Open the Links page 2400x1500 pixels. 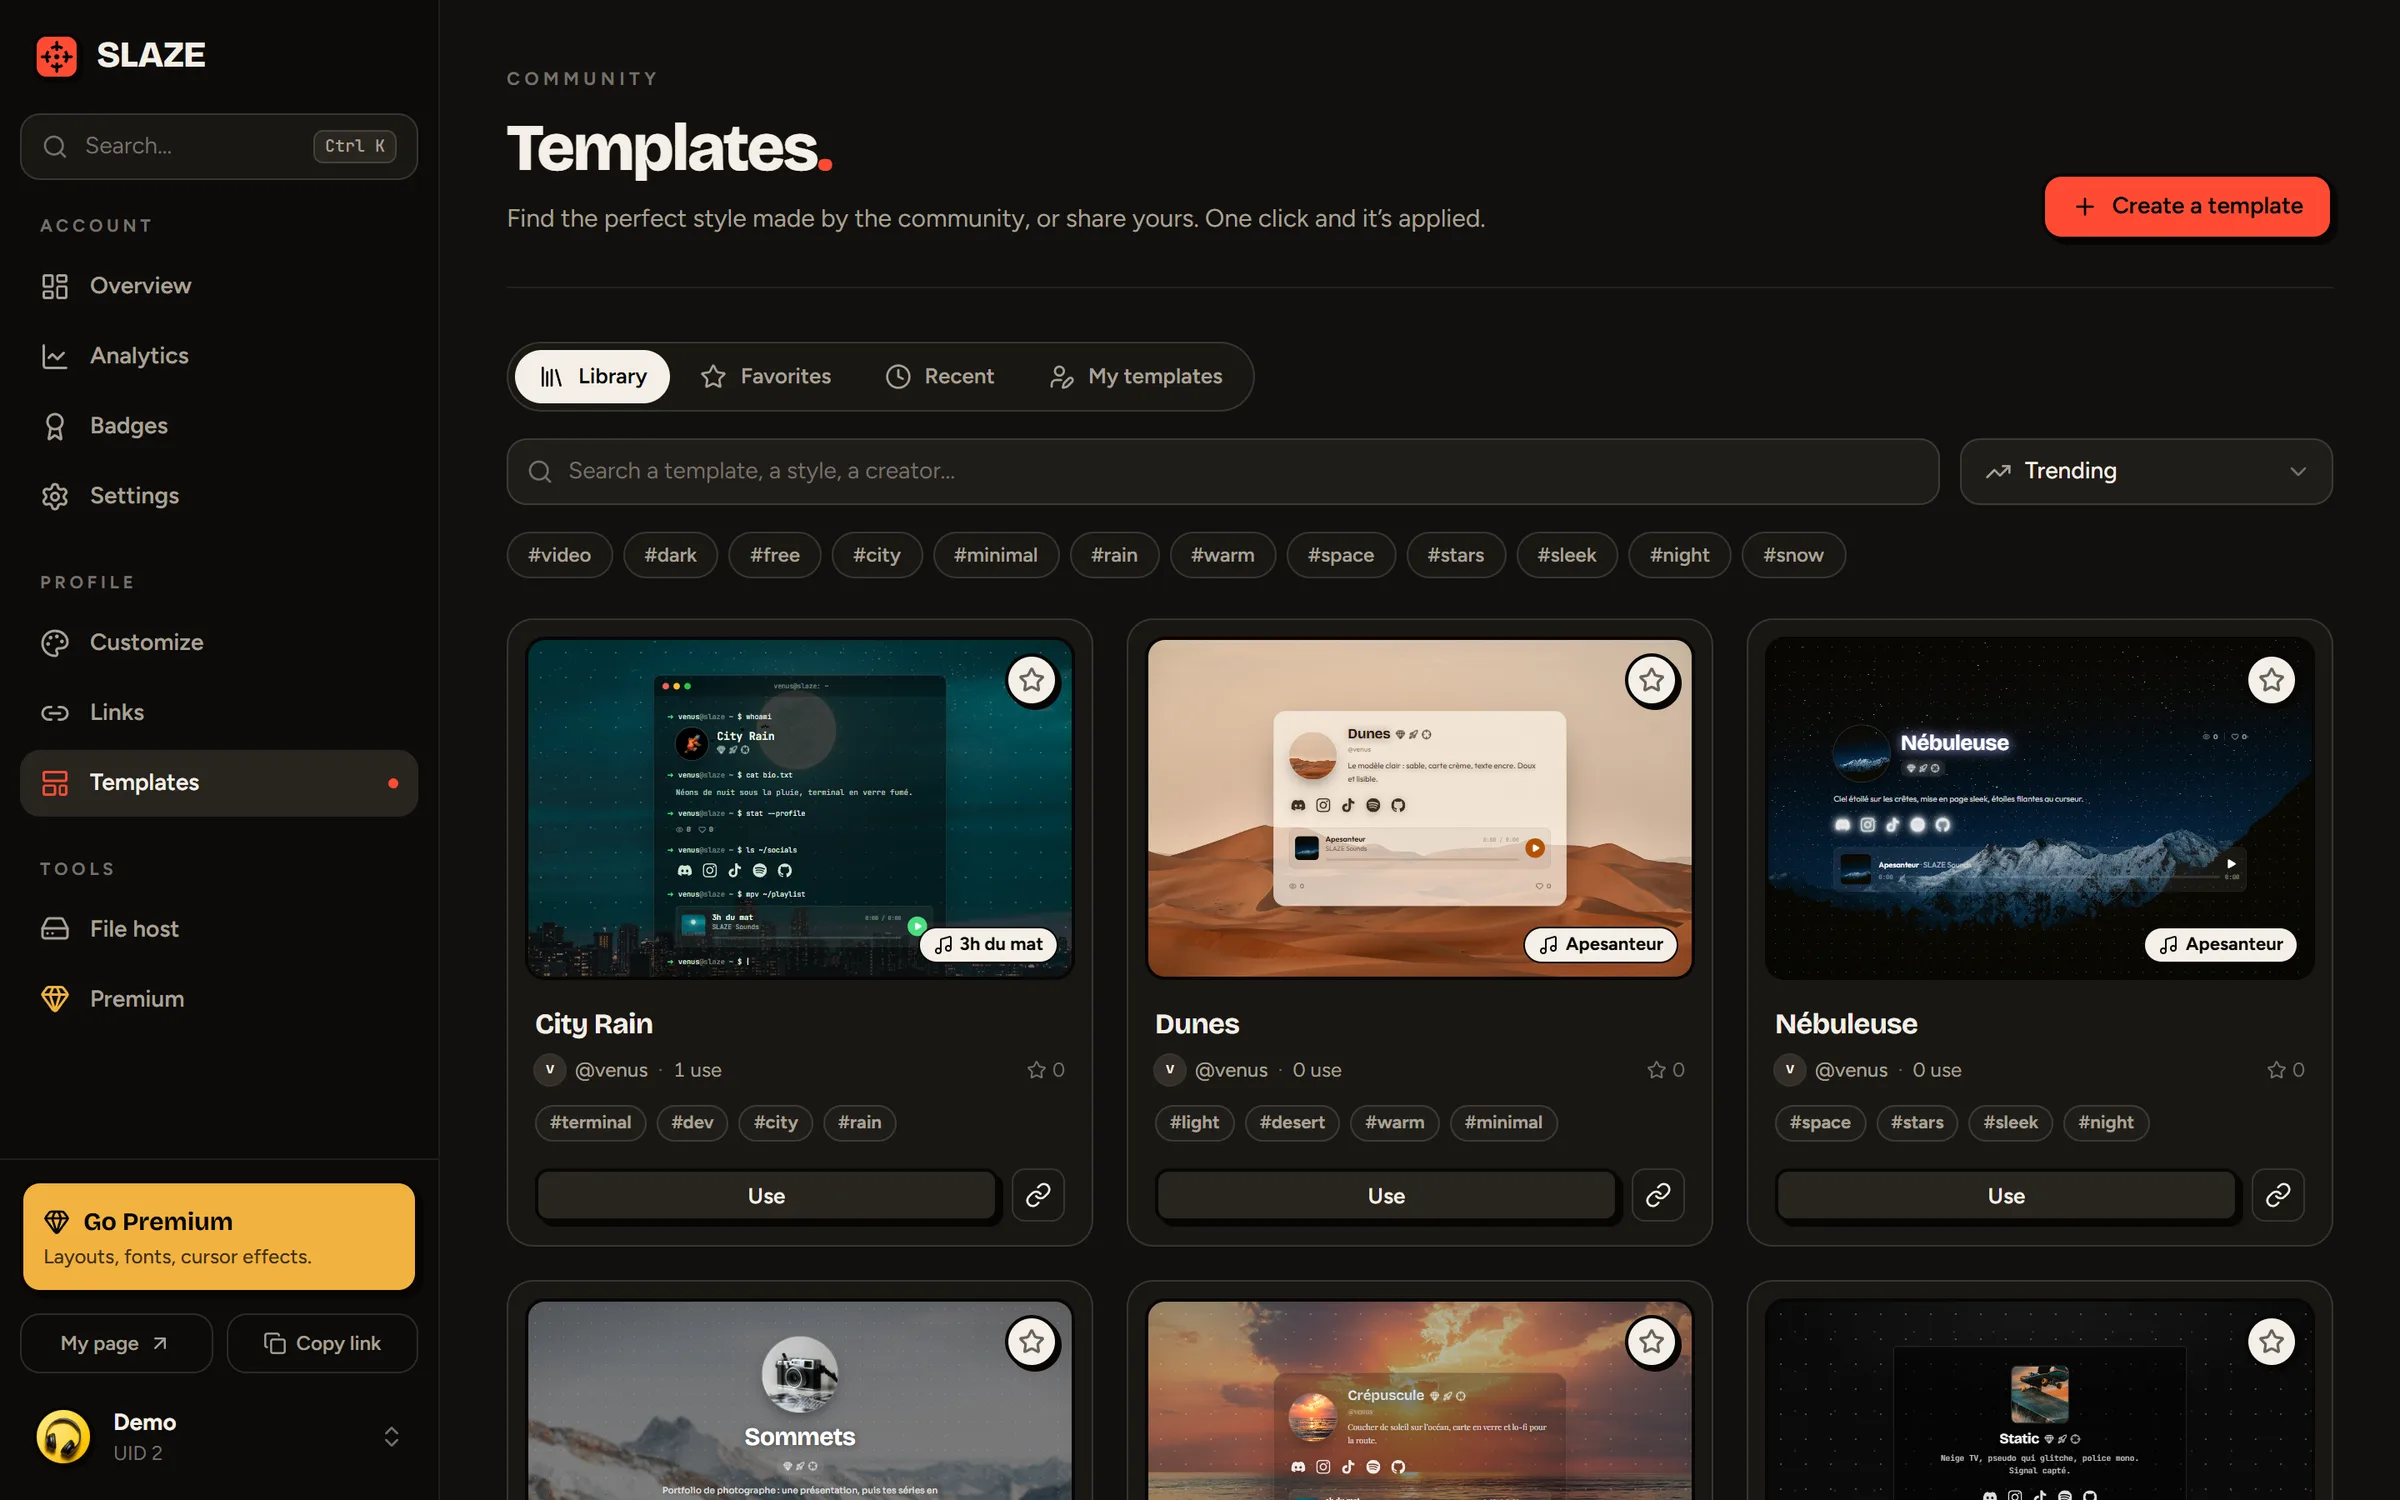click(218, 712)
